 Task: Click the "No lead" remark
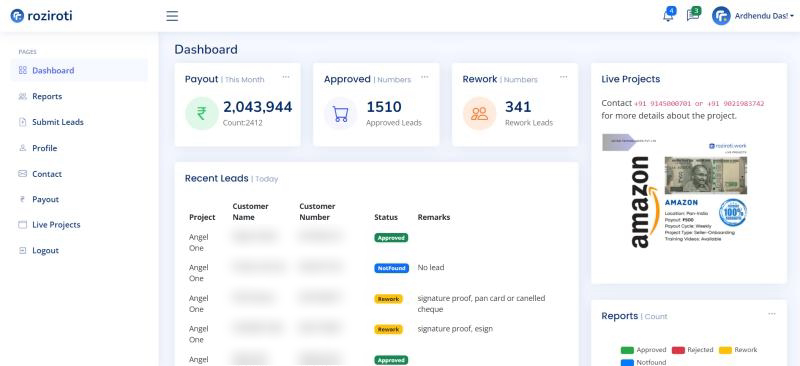[x=431, y=267]
